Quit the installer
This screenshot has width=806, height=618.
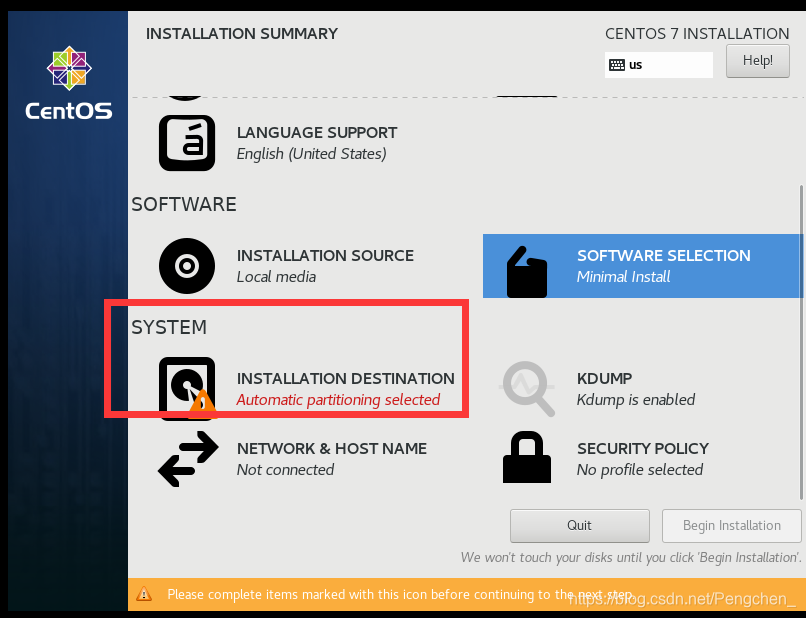click(580, 525)
